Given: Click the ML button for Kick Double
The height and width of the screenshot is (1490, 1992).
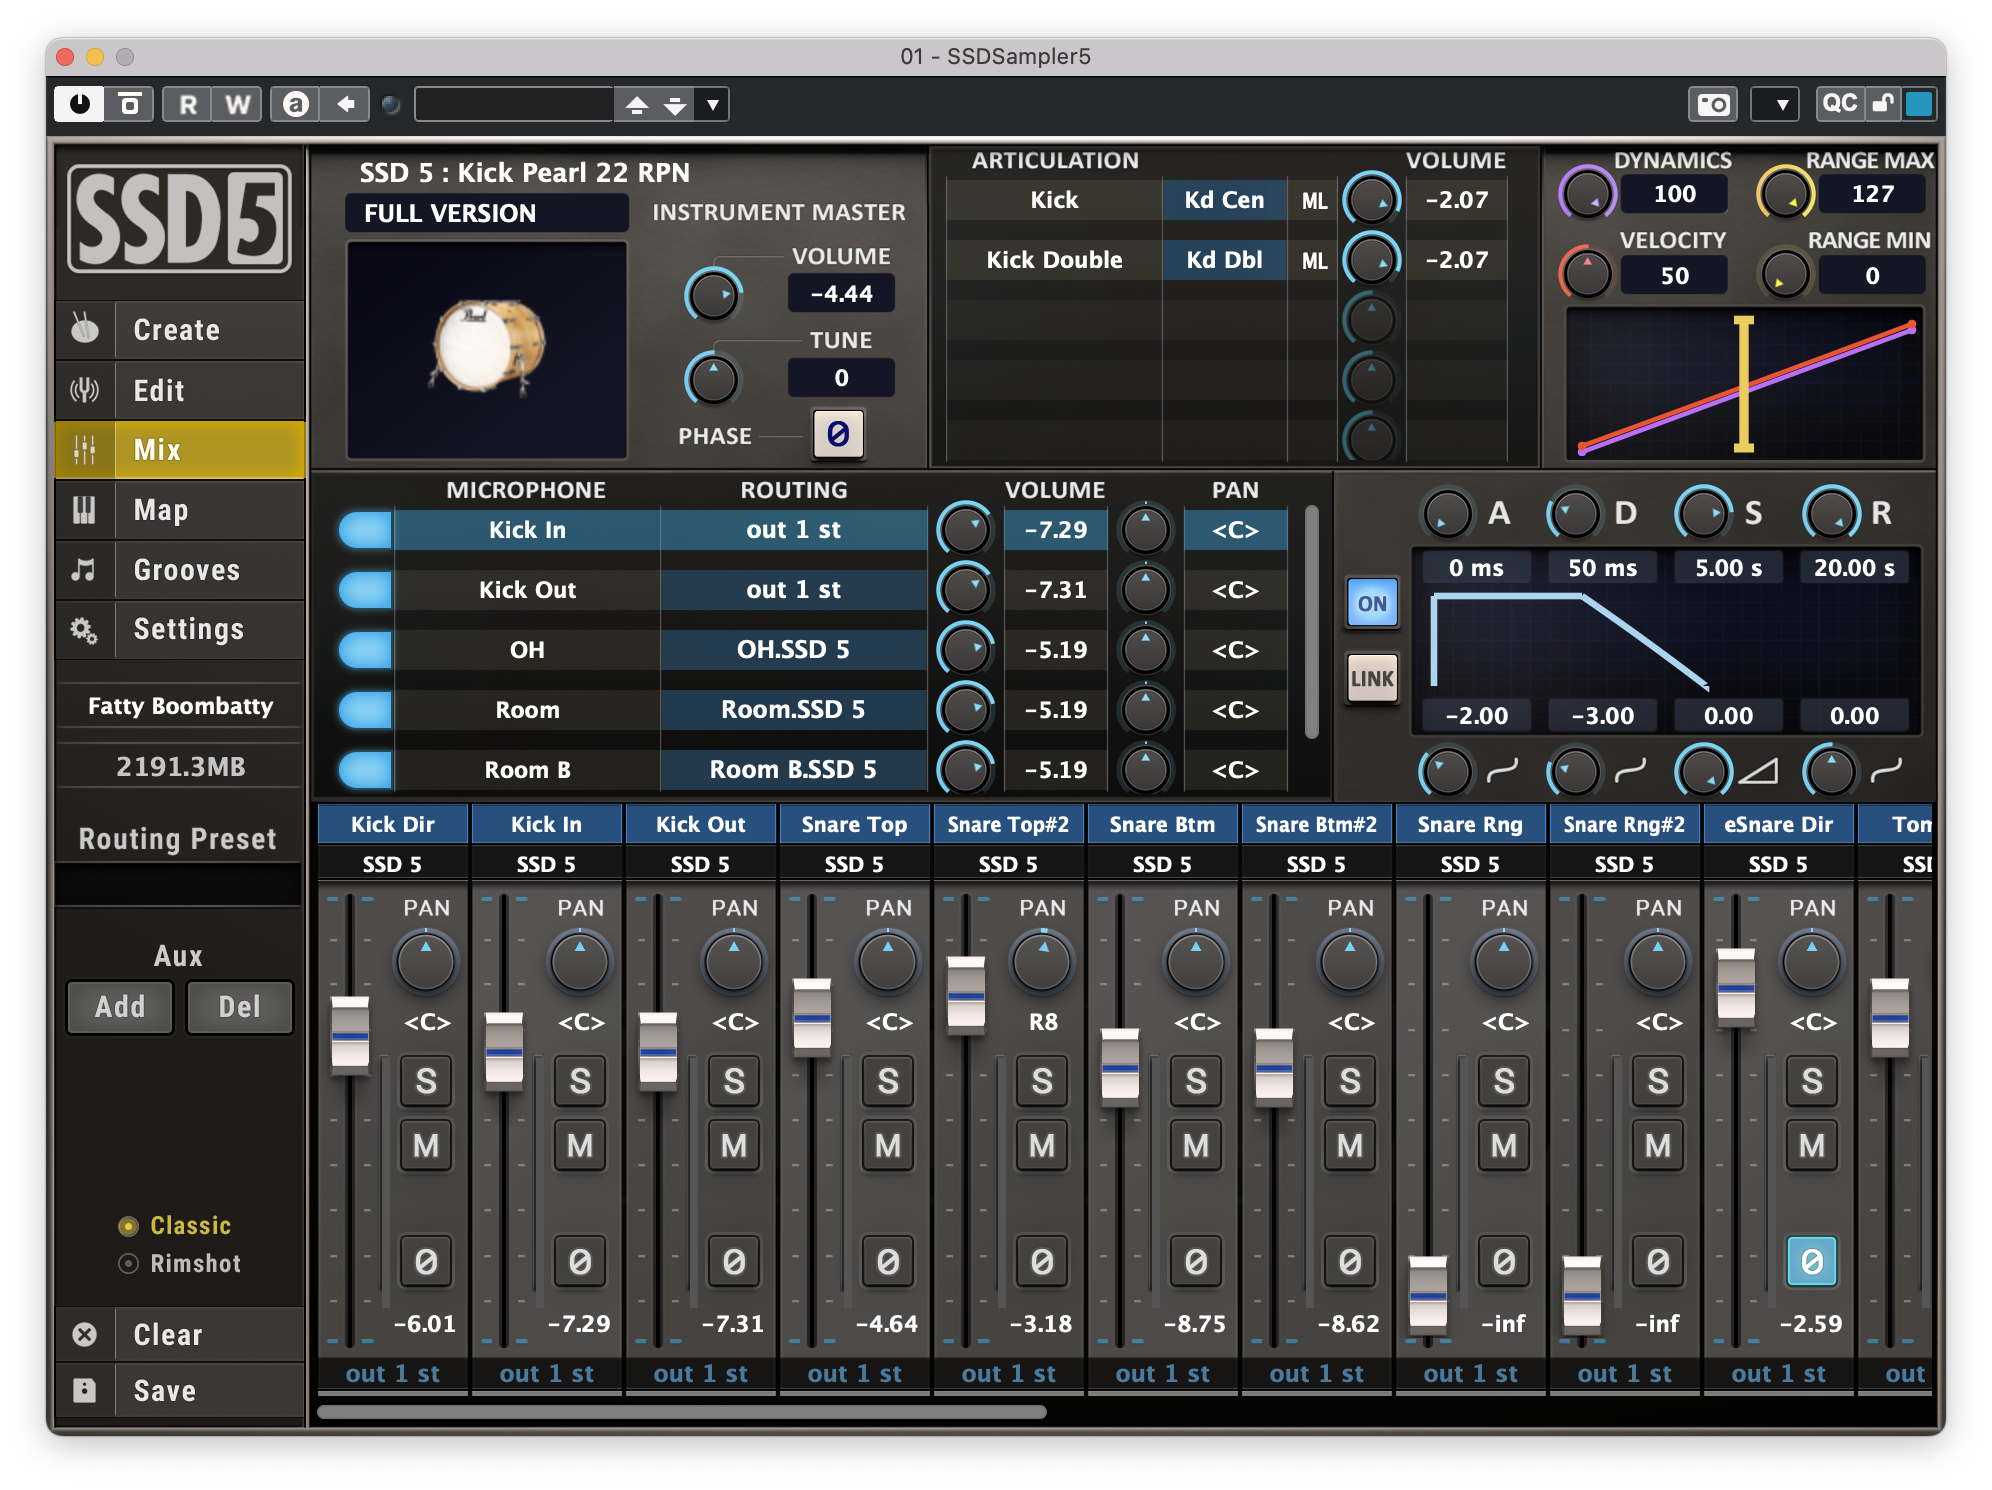Looking at the screenshot, I should 1314,261.
